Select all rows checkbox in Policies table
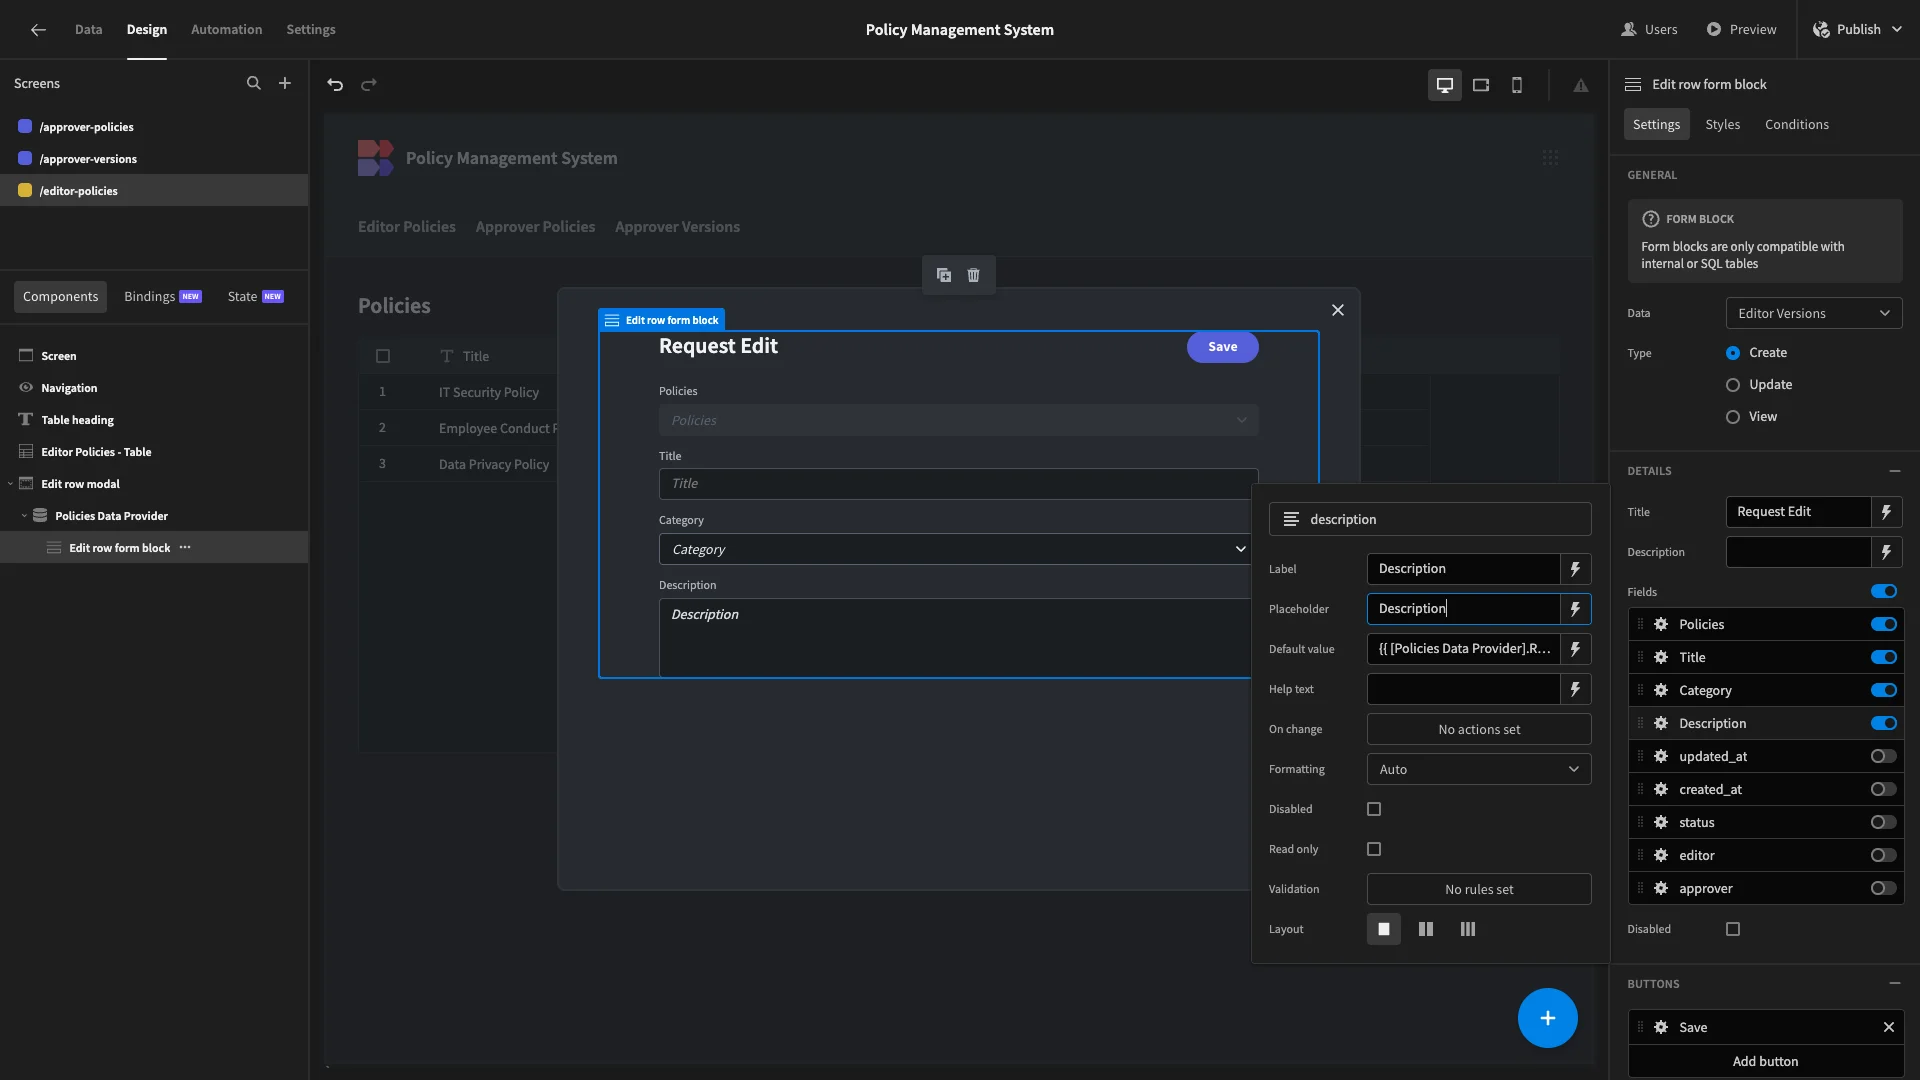 [x=383, y=356]
